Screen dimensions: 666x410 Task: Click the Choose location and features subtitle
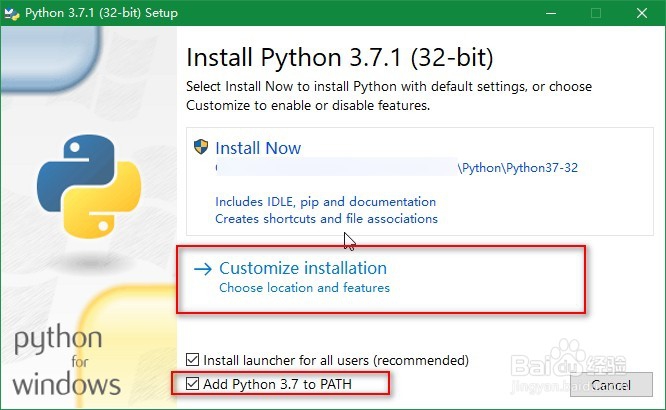pos(304,288)
